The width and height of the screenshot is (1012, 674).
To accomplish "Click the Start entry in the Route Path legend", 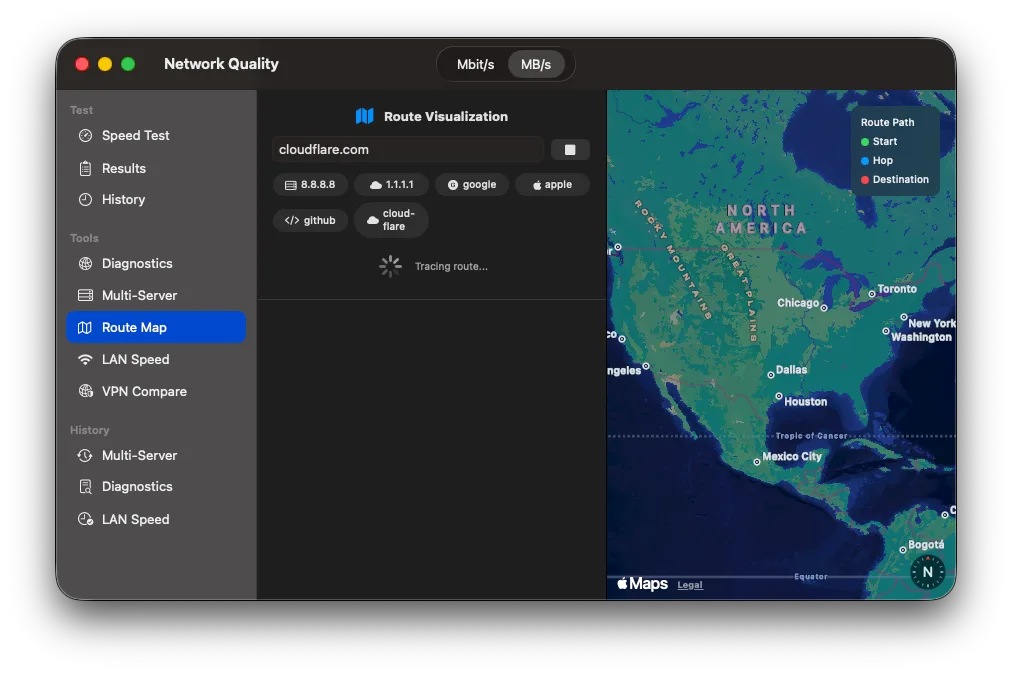I will pyautogui.click(x=879, y=141).
